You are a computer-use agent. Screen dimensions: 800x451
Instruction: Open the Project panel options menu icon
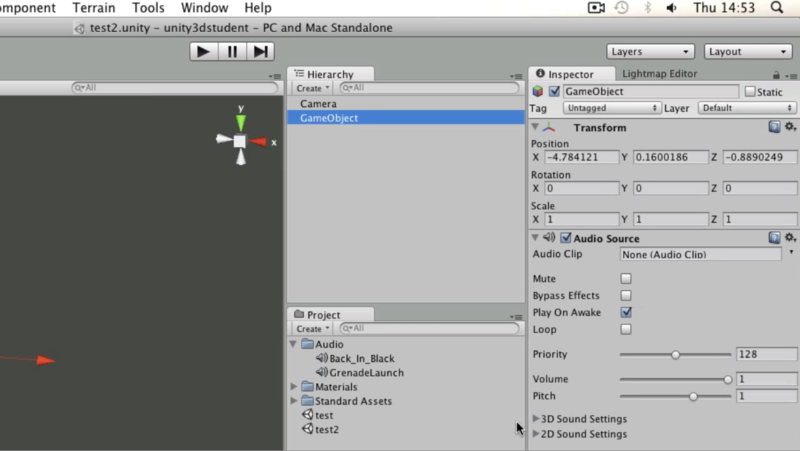(x=516, y=317)
